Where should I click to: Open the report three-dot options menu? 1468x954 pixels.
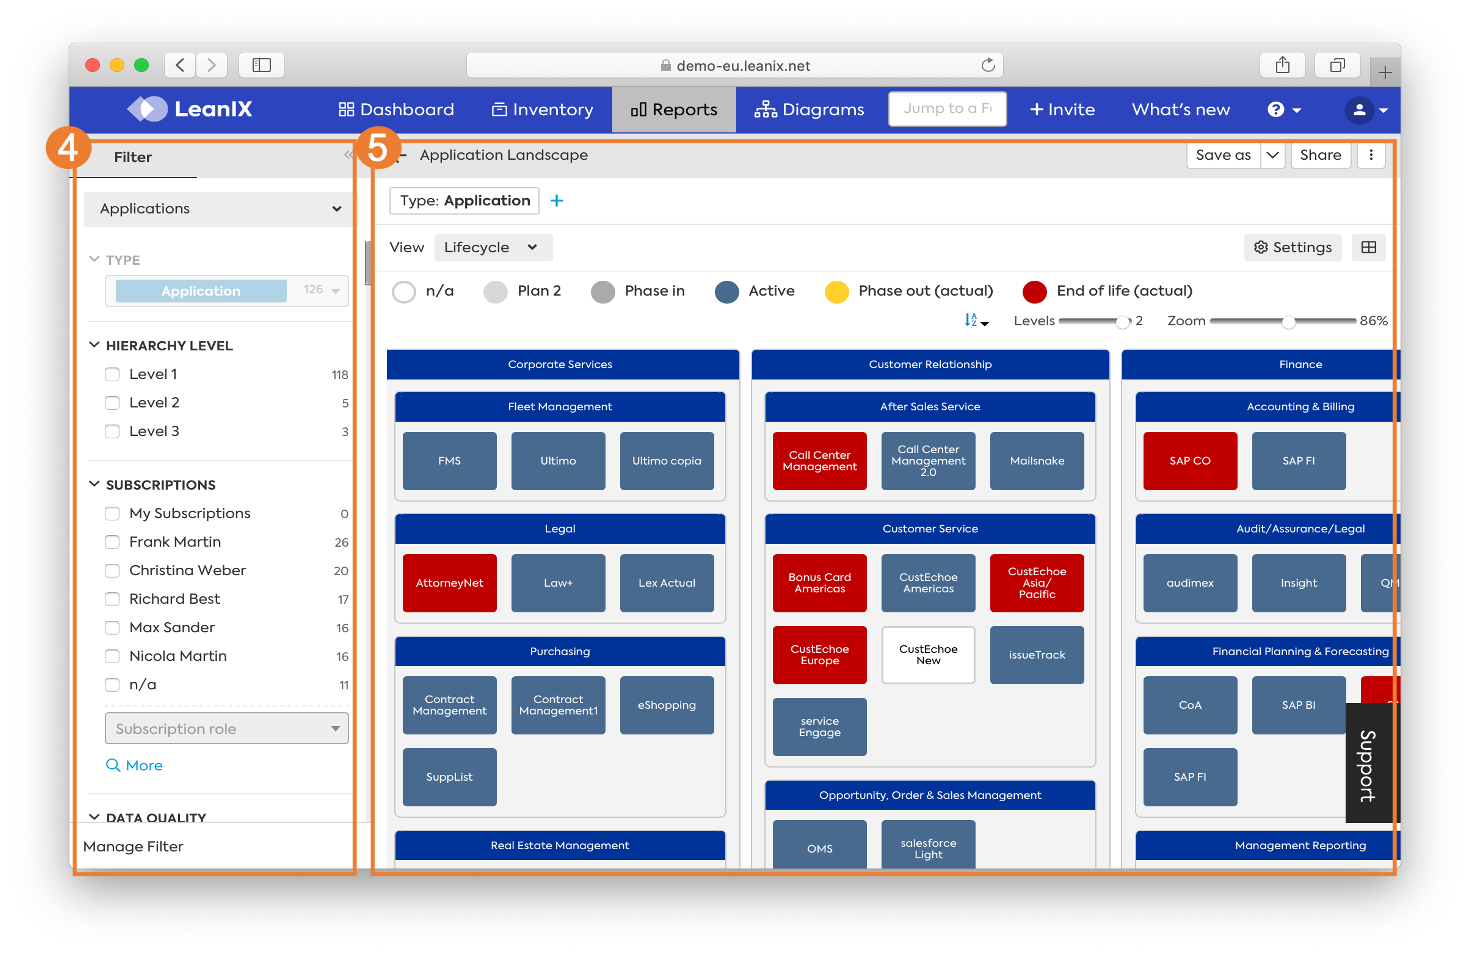[x=1371, y=155]
